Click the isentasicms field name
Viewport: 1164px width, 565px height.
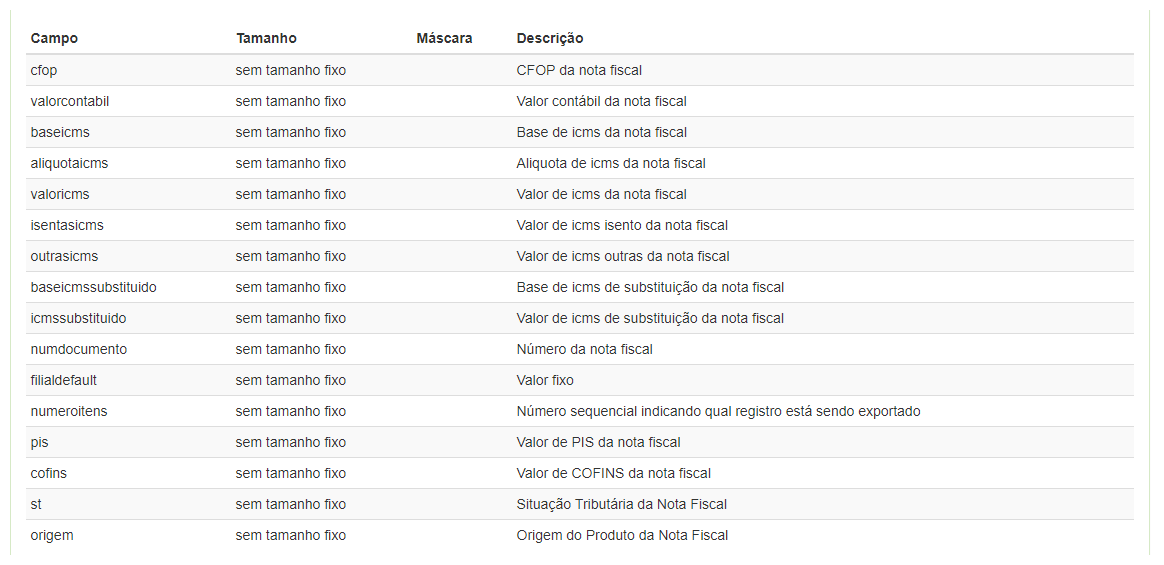(x=67, y=225)
